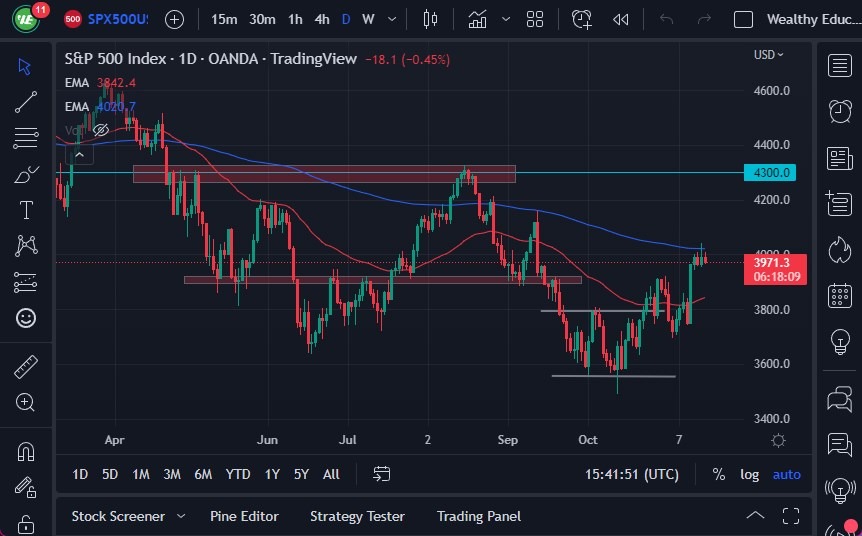
Task: Select the measure ruler tool
Action: click(26, 367)
